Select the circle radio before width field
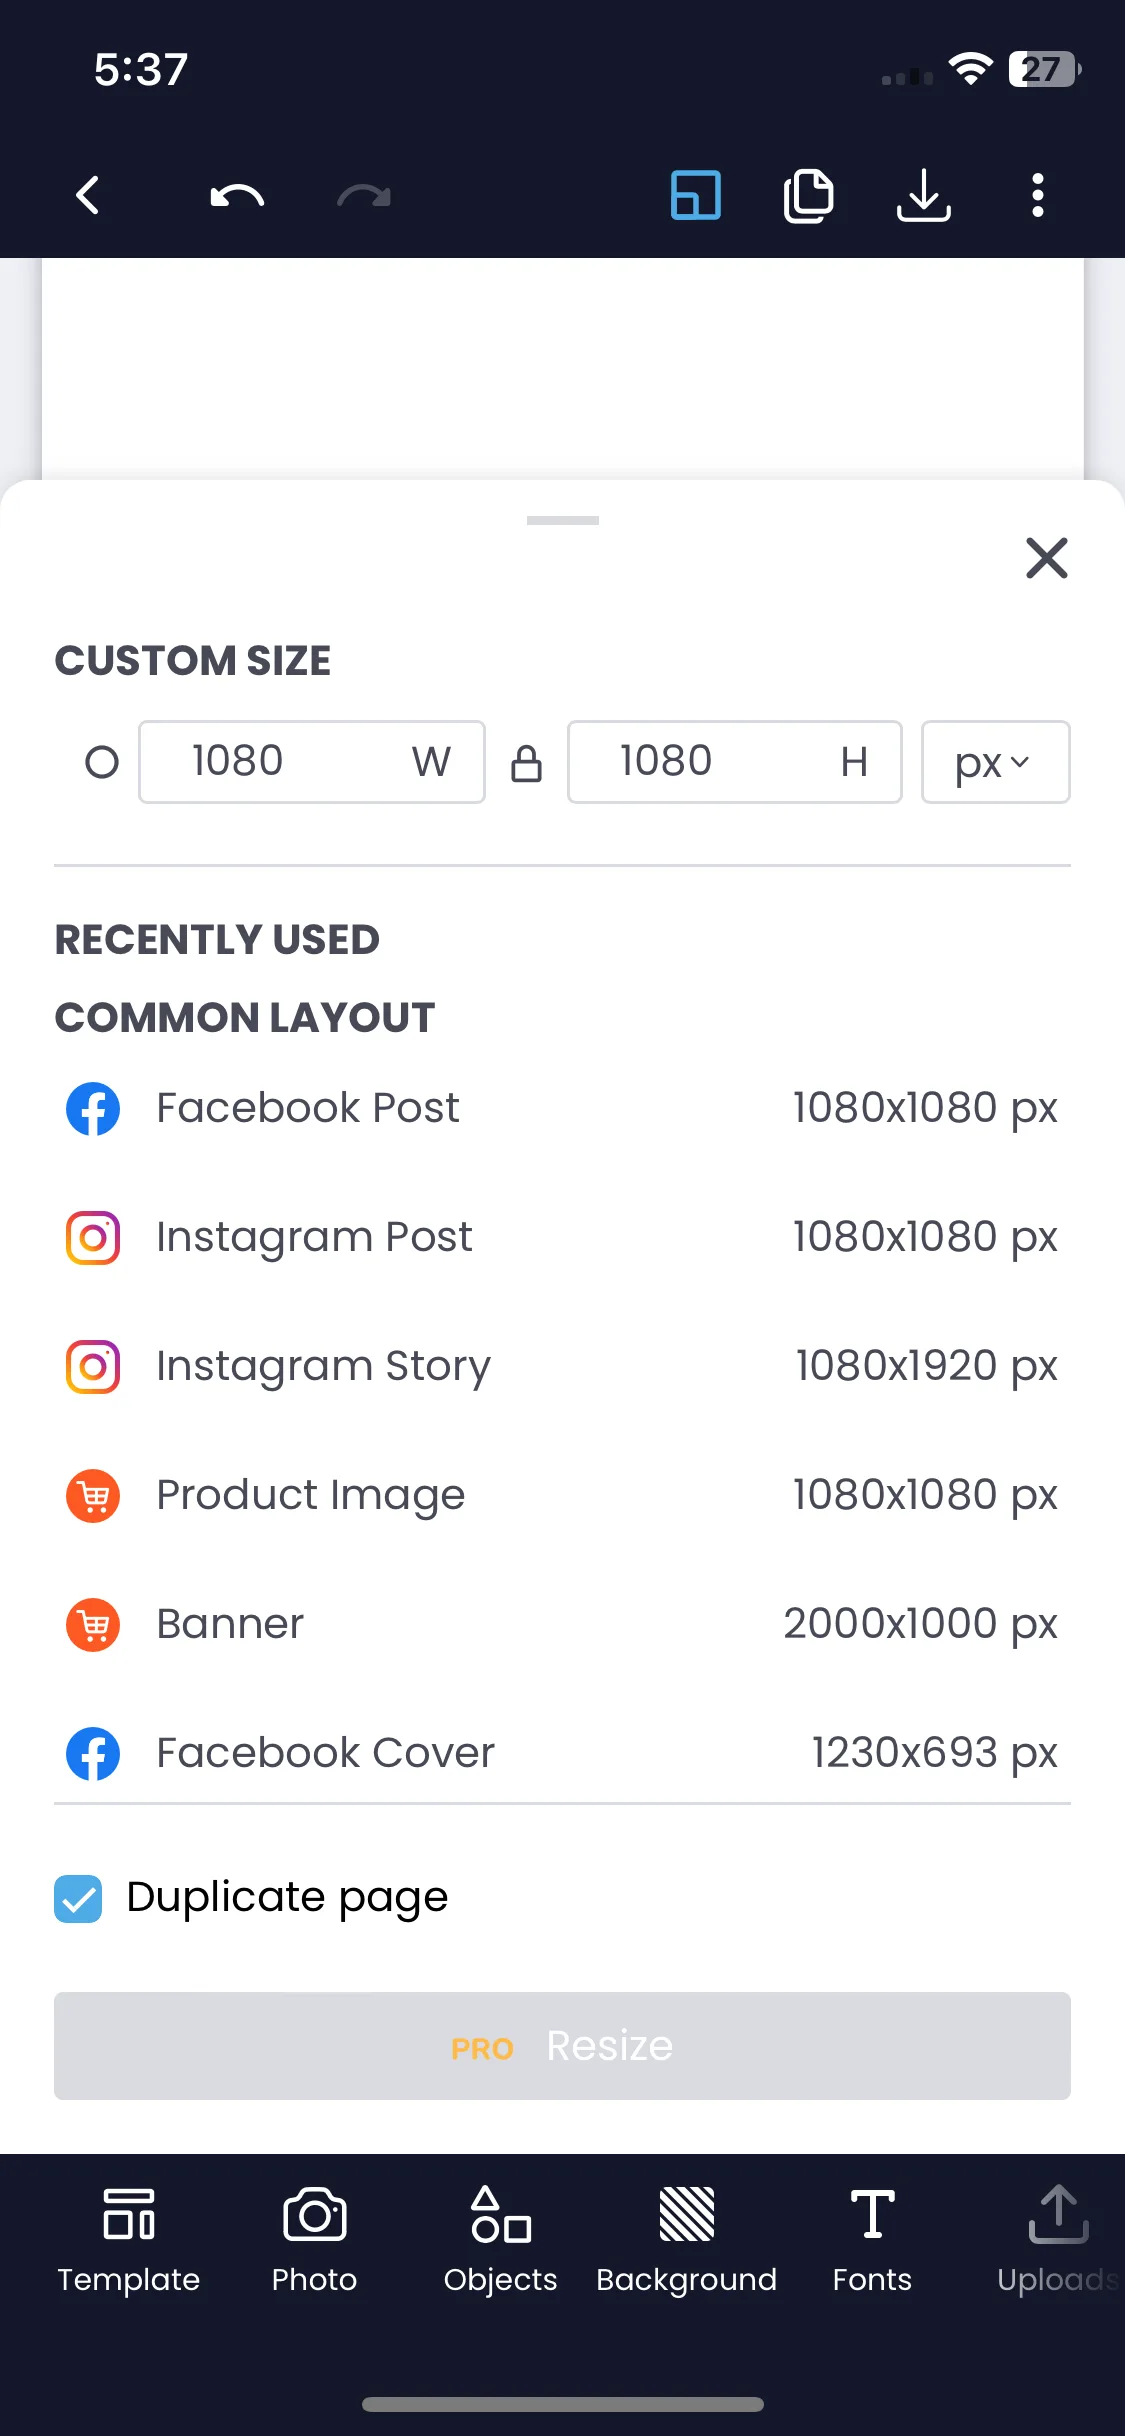The image size is (1125, 2436). click(x=101, y=762)
